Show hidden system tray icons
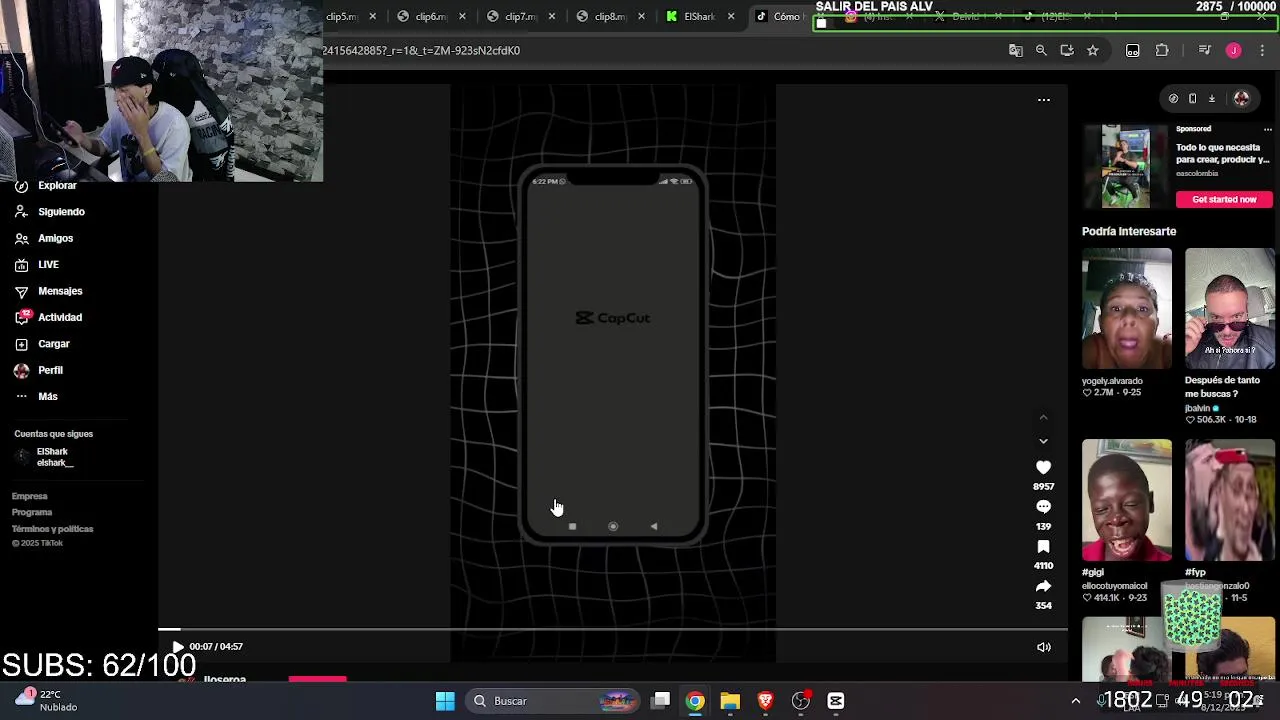 coord(1076,701)
